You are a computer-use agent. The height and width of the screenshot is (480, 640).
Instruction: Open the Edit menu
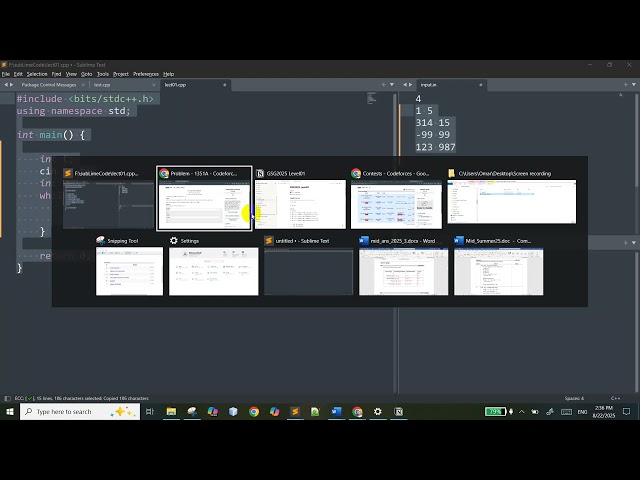pyautogui.click(x=18, y=74)
